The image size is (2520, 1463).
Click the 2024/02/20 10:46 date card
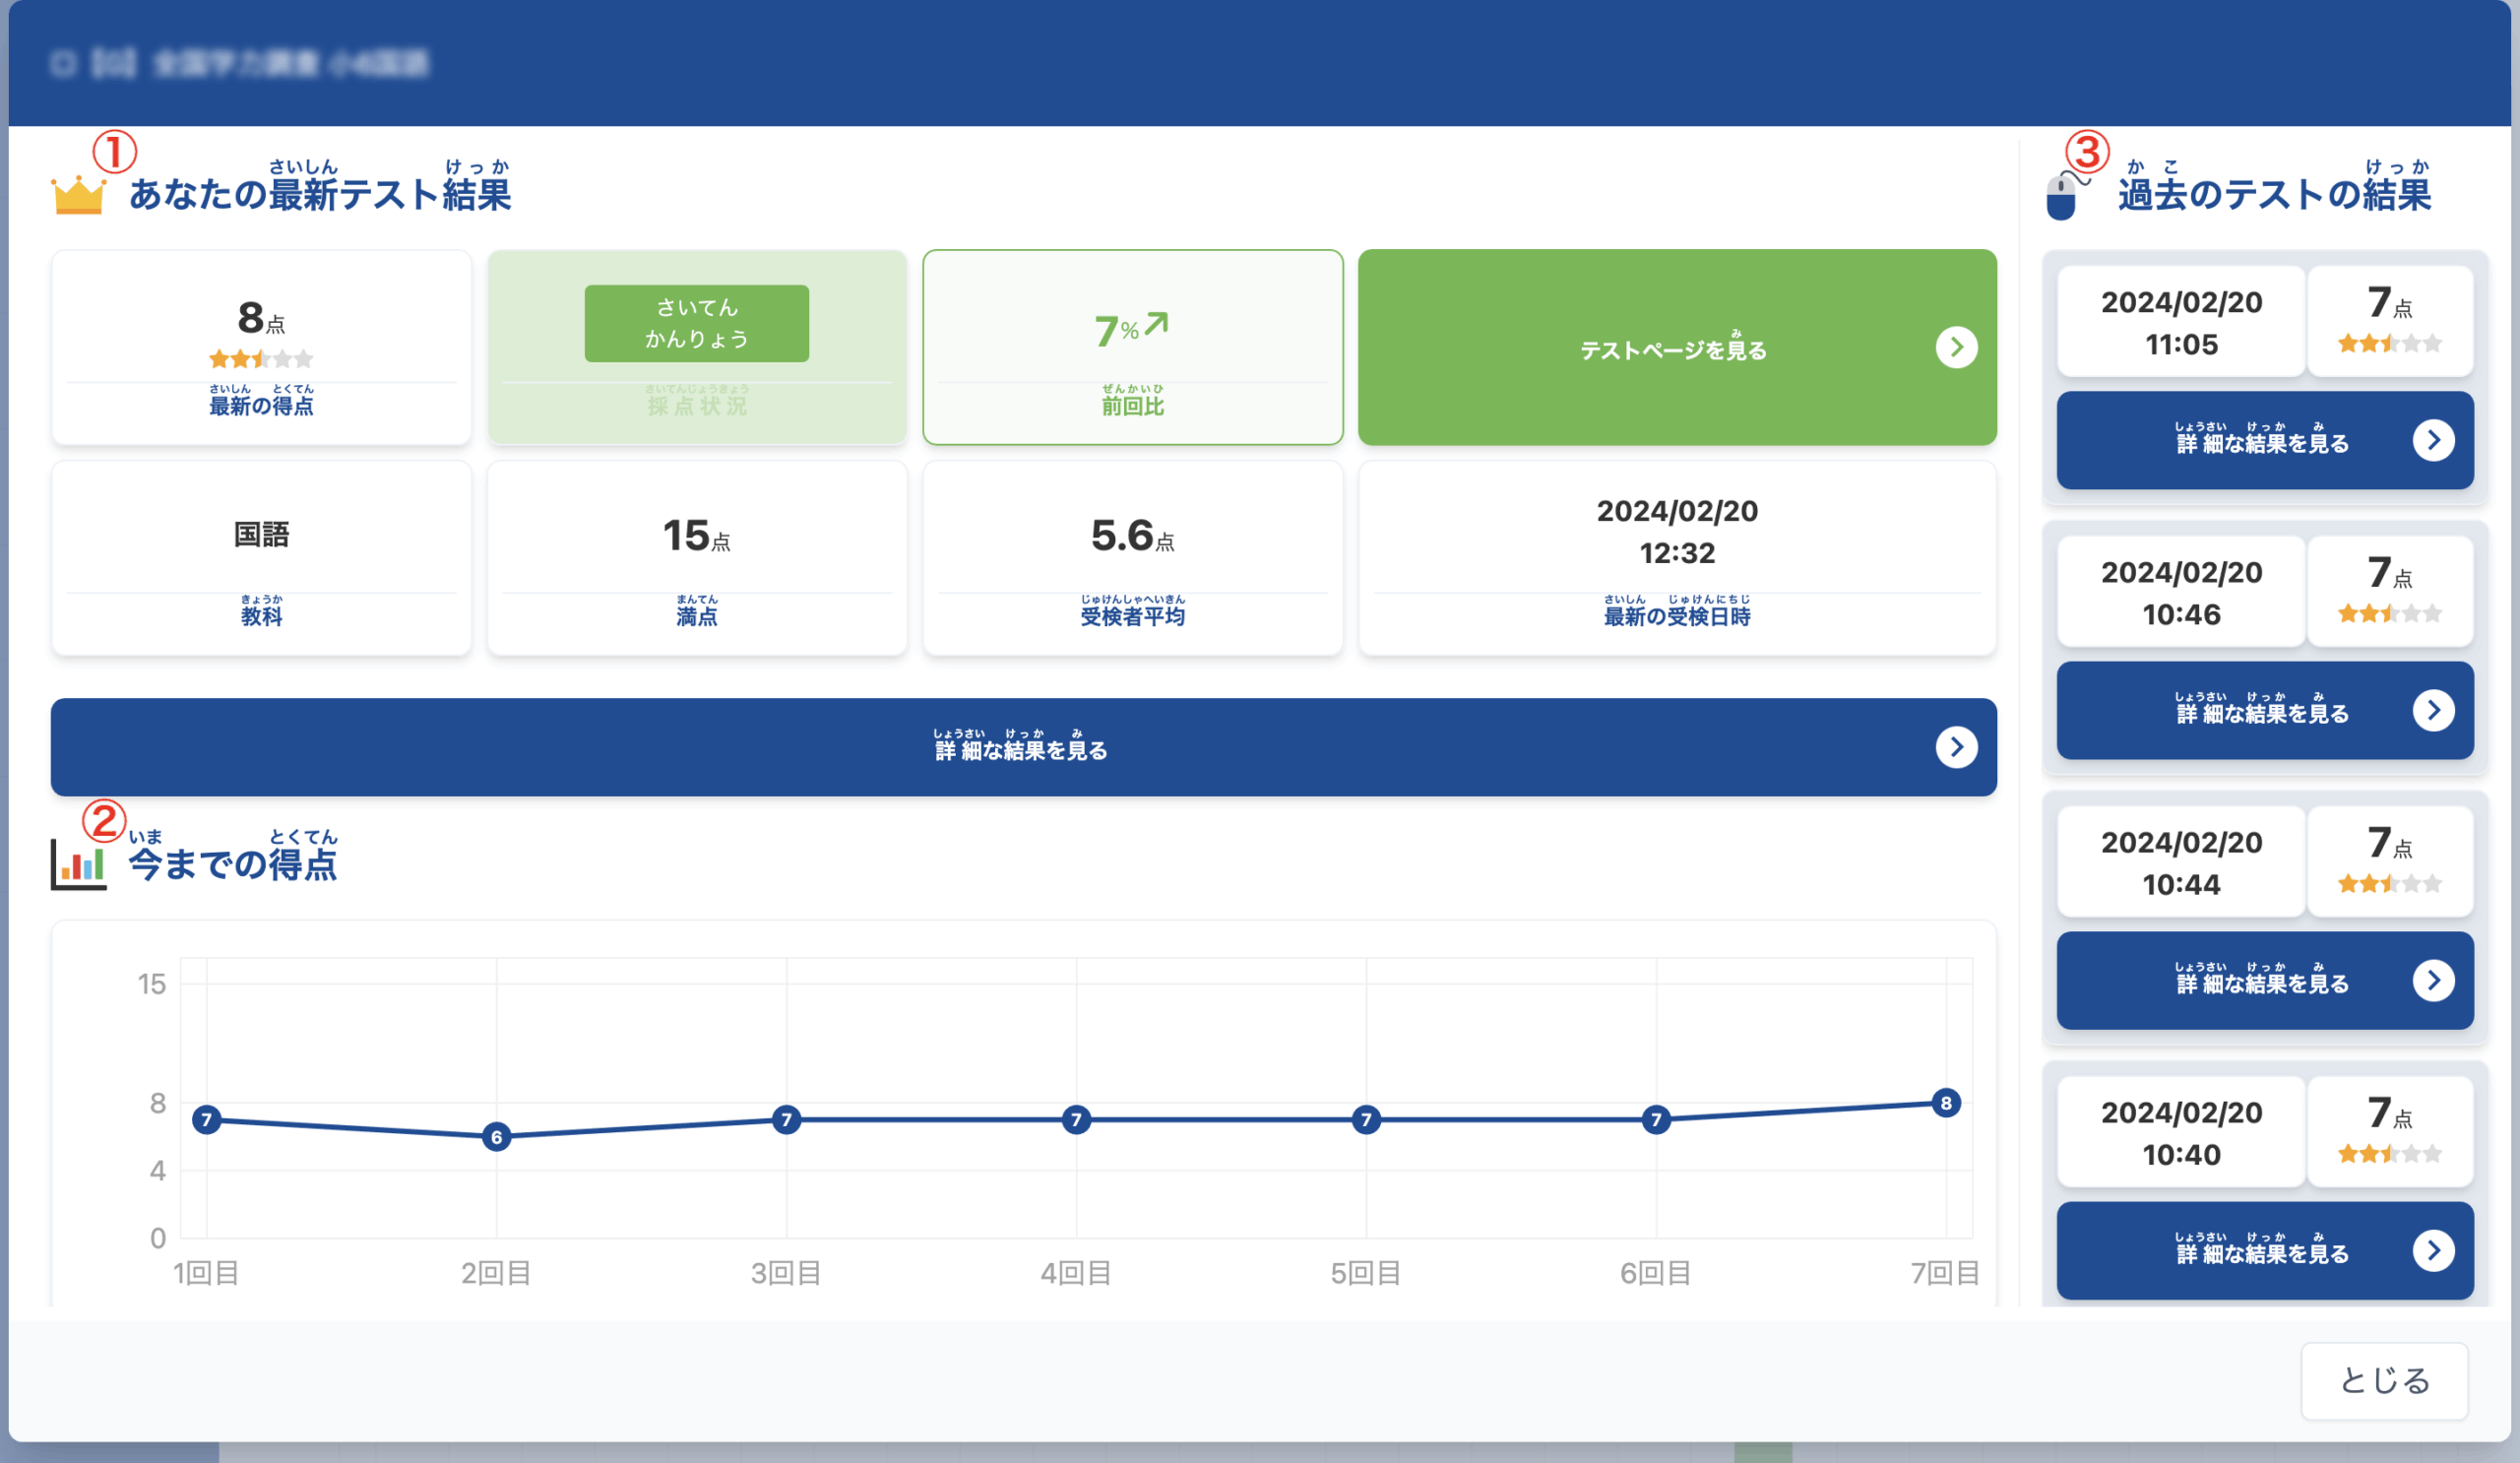point(2180,593)
